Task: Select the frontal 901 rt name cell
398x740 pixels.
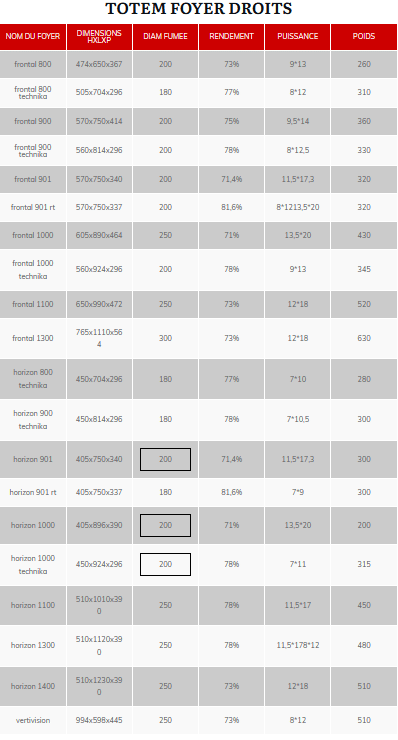Action: coord(33,207)
